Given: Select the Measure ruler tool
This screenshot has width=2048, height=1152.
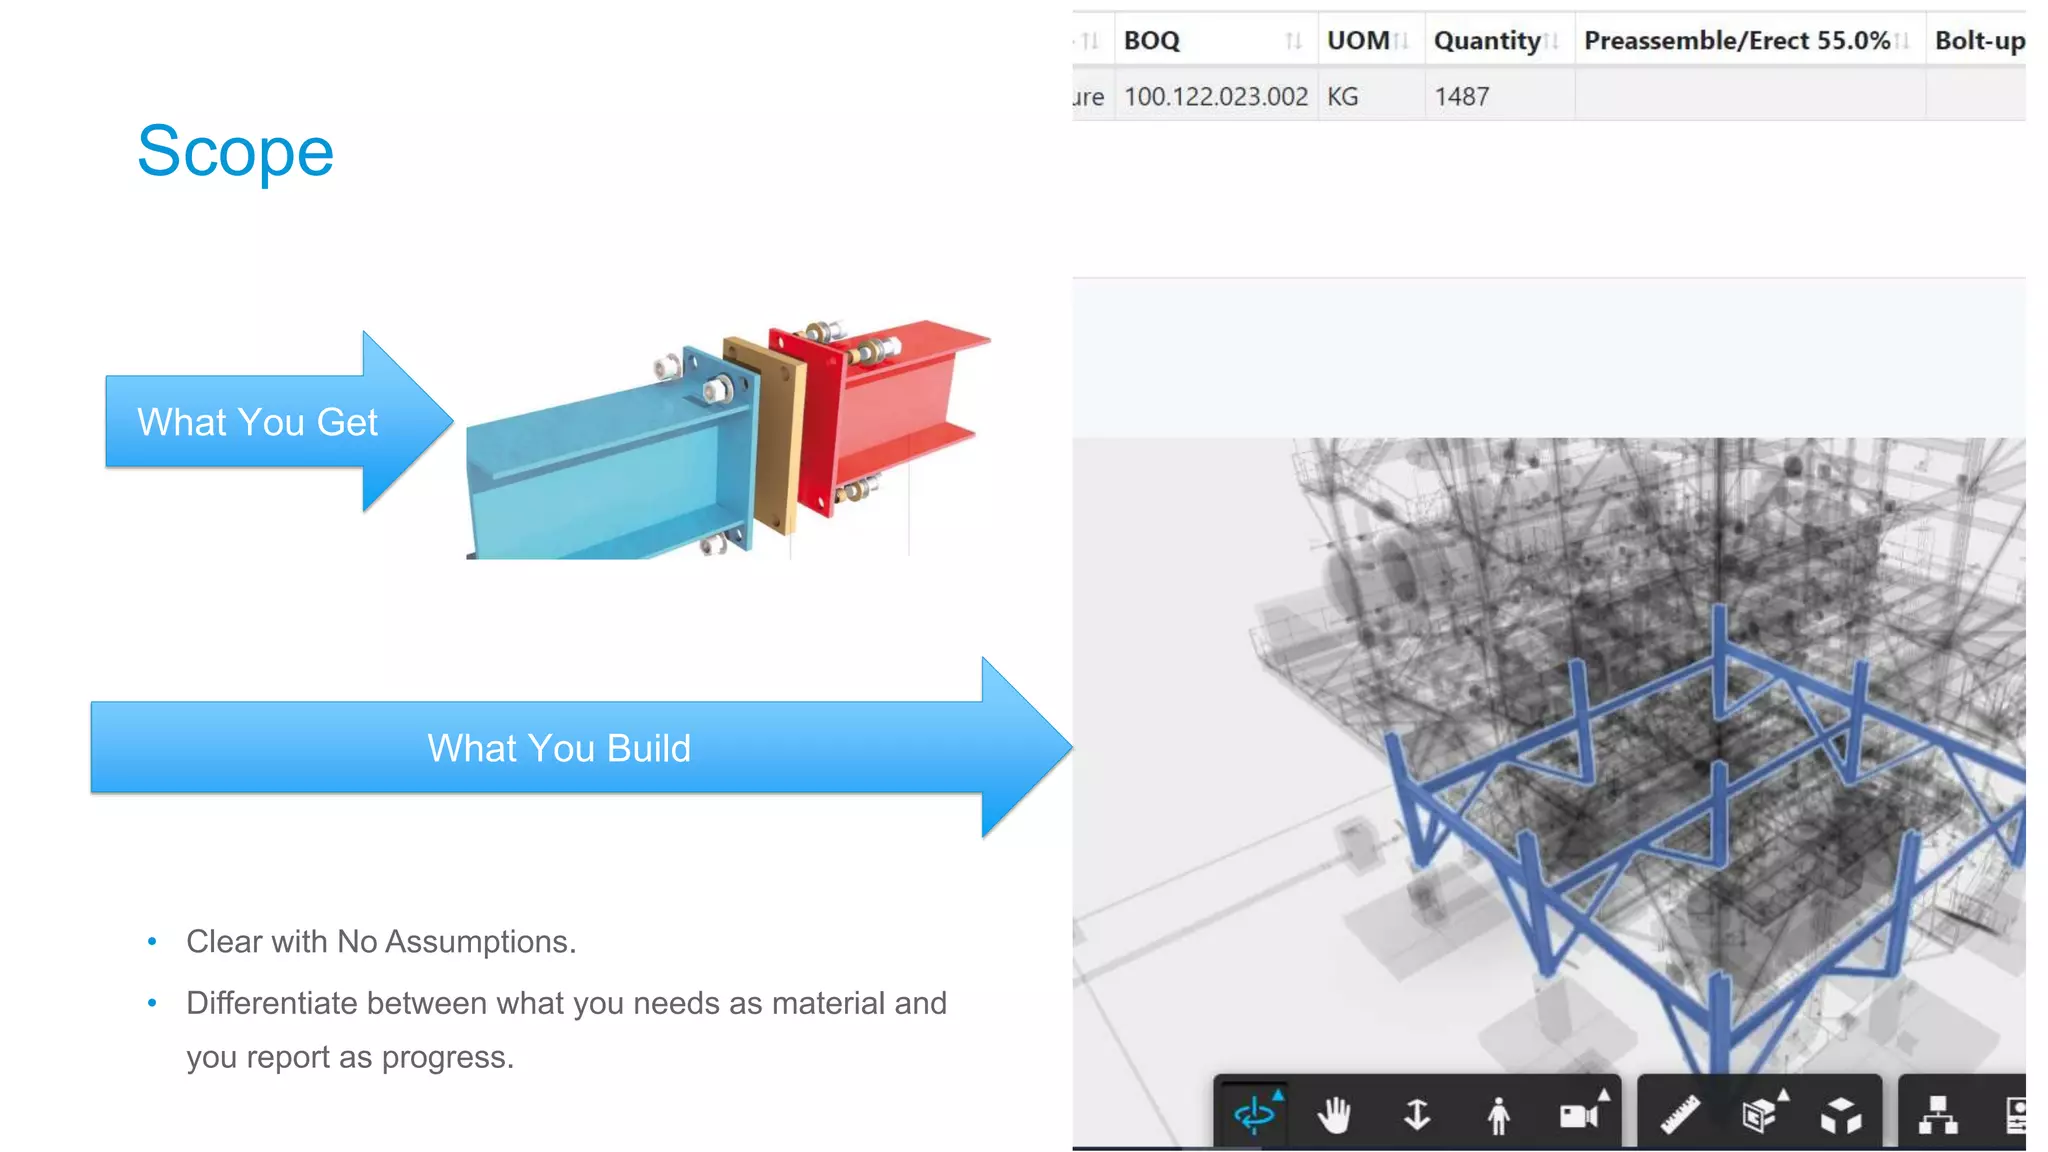Looking at the screenshot, I should 1680,1114.
